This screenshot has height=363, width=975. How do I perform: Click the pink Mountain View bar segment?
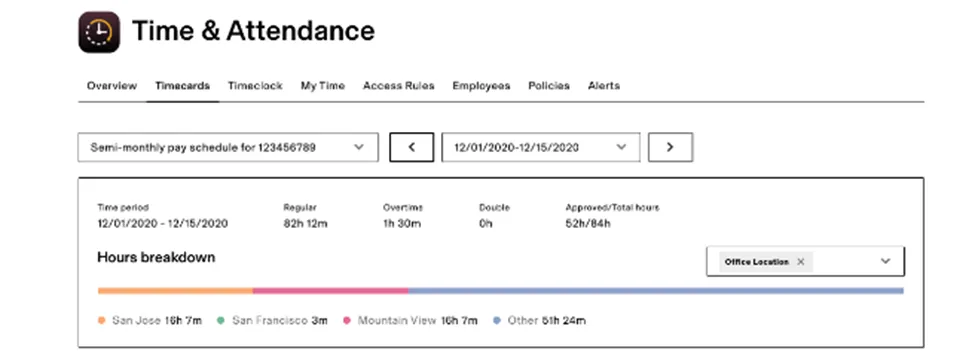pyautogui.click(x=330, y=290)
